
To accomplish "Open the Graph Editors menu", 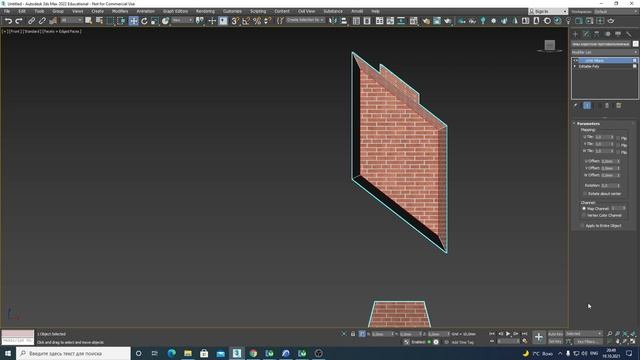I will pos(175,11).
